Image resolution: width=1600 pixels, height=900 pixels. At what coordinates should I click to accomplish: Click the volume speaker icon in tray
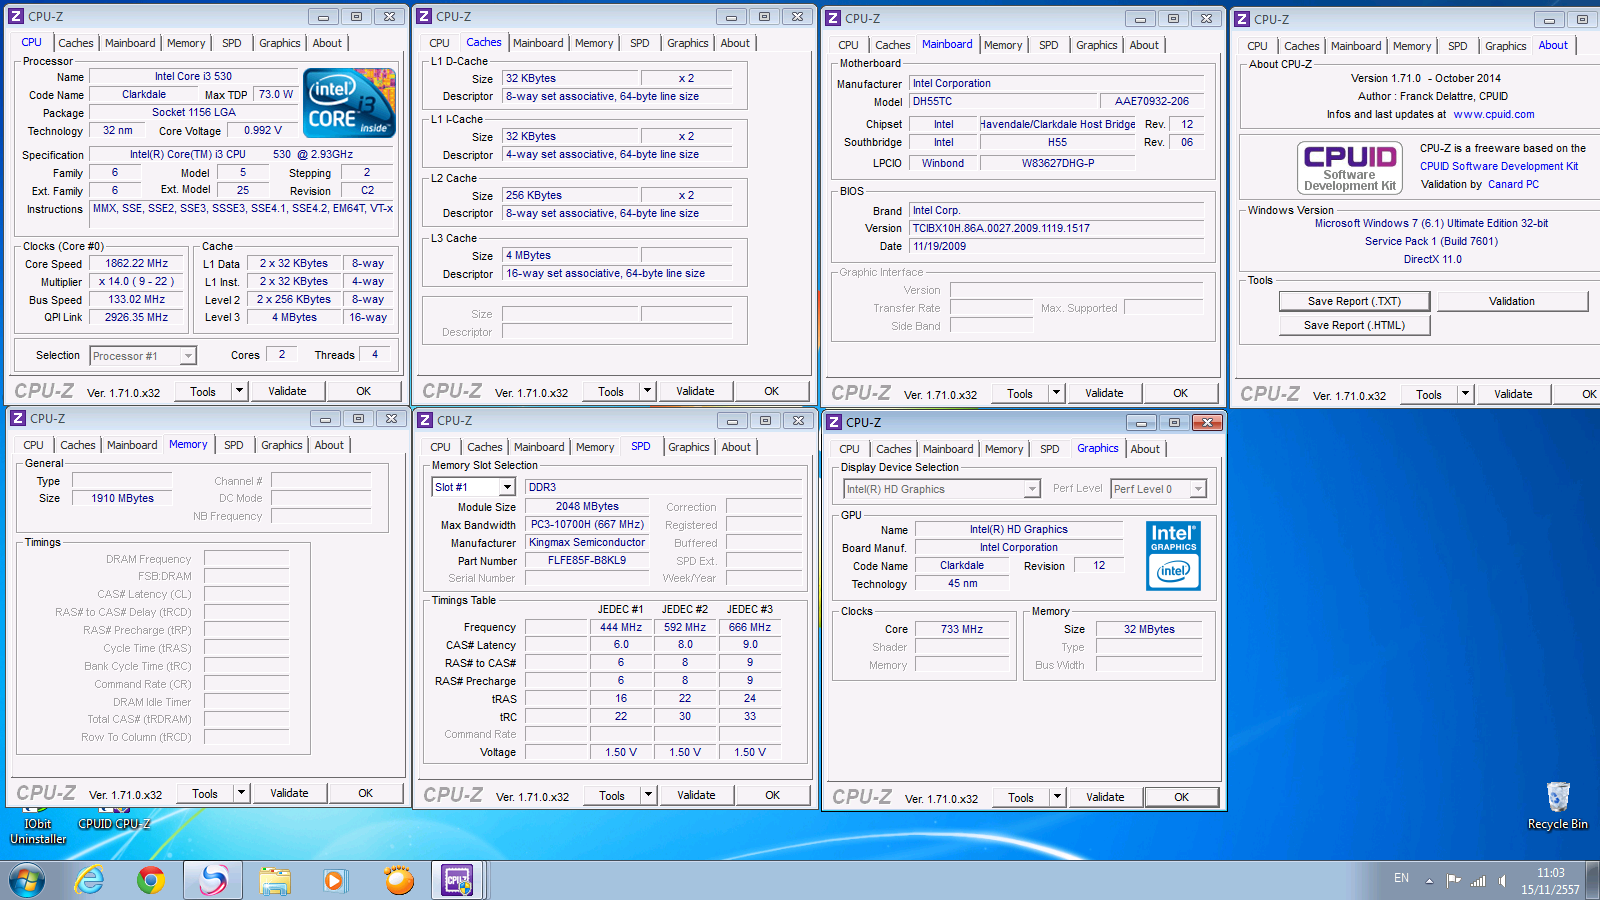pos(1502,881)
